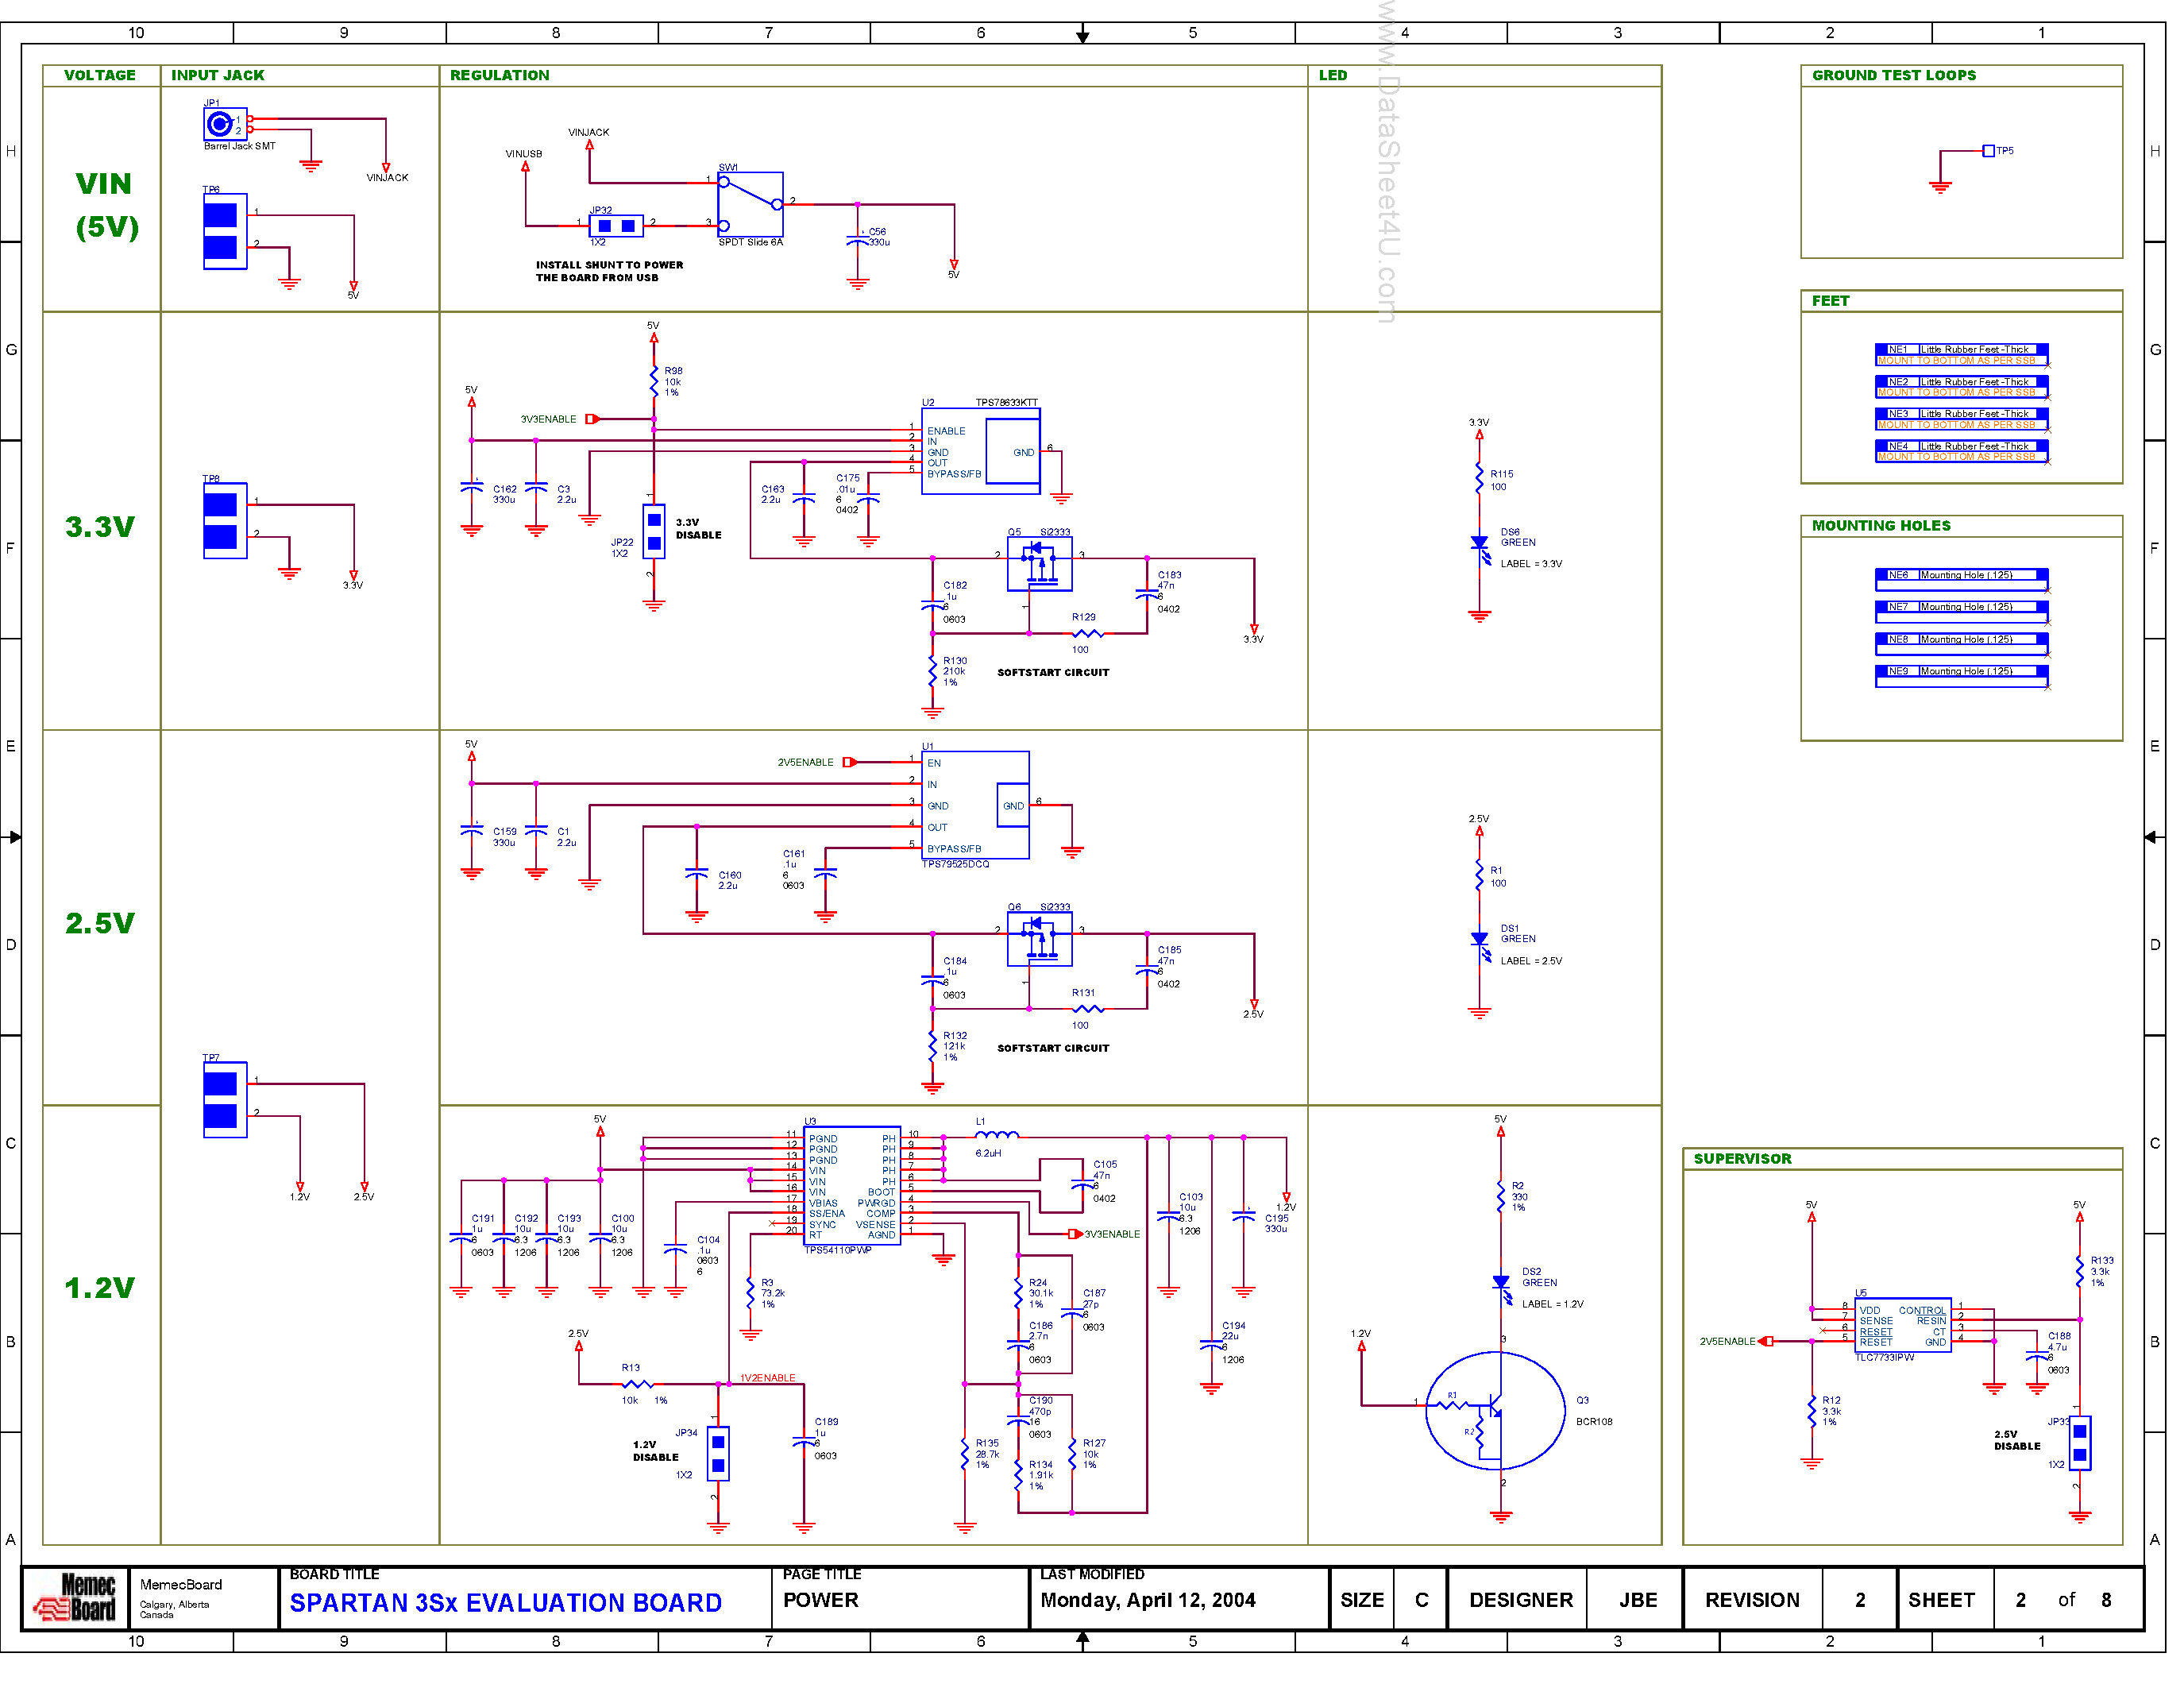Select the large green 1.2V label

tap(100, 1288)
